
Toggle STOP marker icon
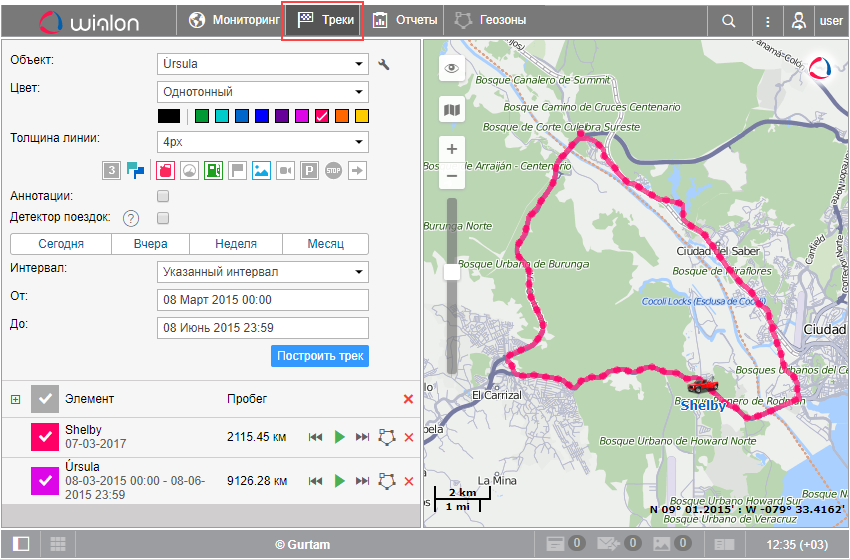pyautogui.click(x=333, y=171)
